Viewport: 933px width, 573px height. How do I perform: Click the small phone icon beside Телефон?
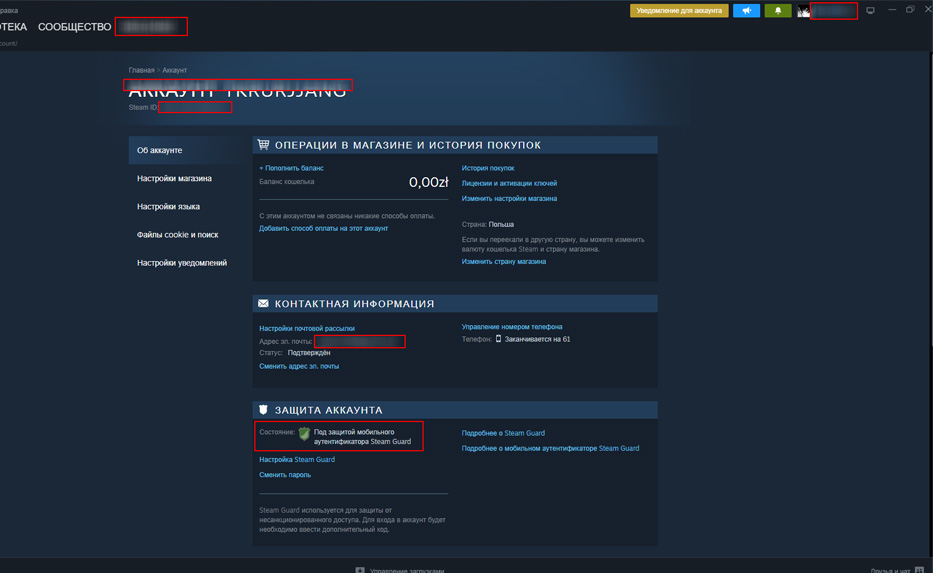pos(499,339)
